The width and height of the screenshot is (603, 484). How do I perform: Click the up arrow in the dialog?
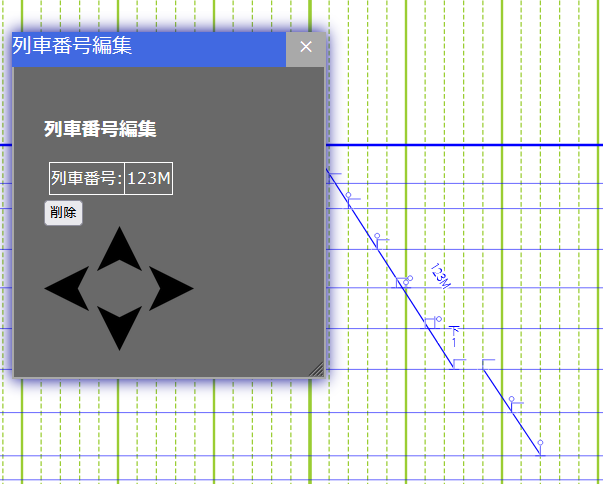tap(119, 249)
